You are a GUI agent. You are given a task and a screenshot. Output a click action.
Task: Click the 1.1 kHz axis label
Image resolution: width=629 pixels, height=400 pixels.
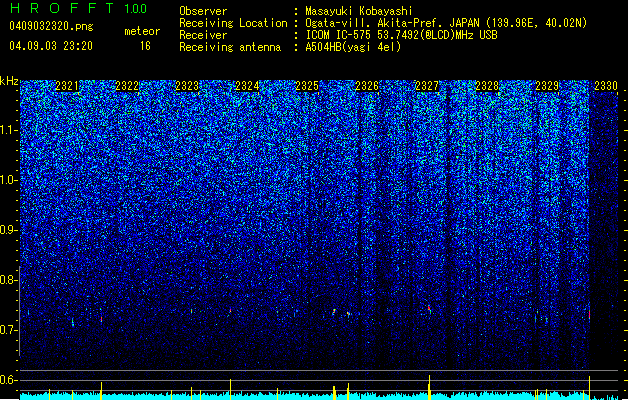(9, 130)
